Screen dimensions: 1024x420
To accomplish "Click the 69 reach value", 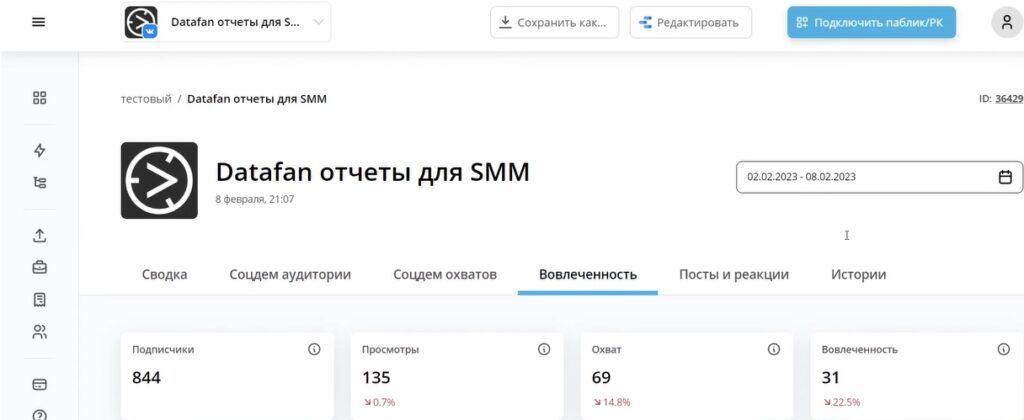I will (601, 378).
